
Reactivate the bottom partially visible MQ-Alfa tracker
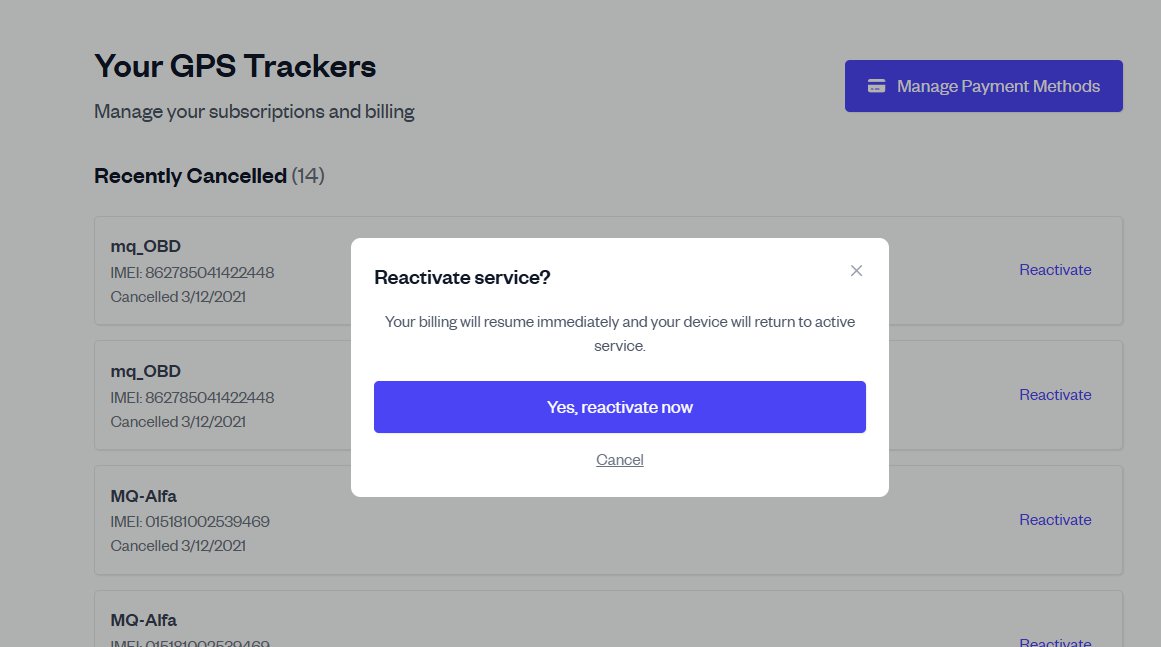point(1055,641)
